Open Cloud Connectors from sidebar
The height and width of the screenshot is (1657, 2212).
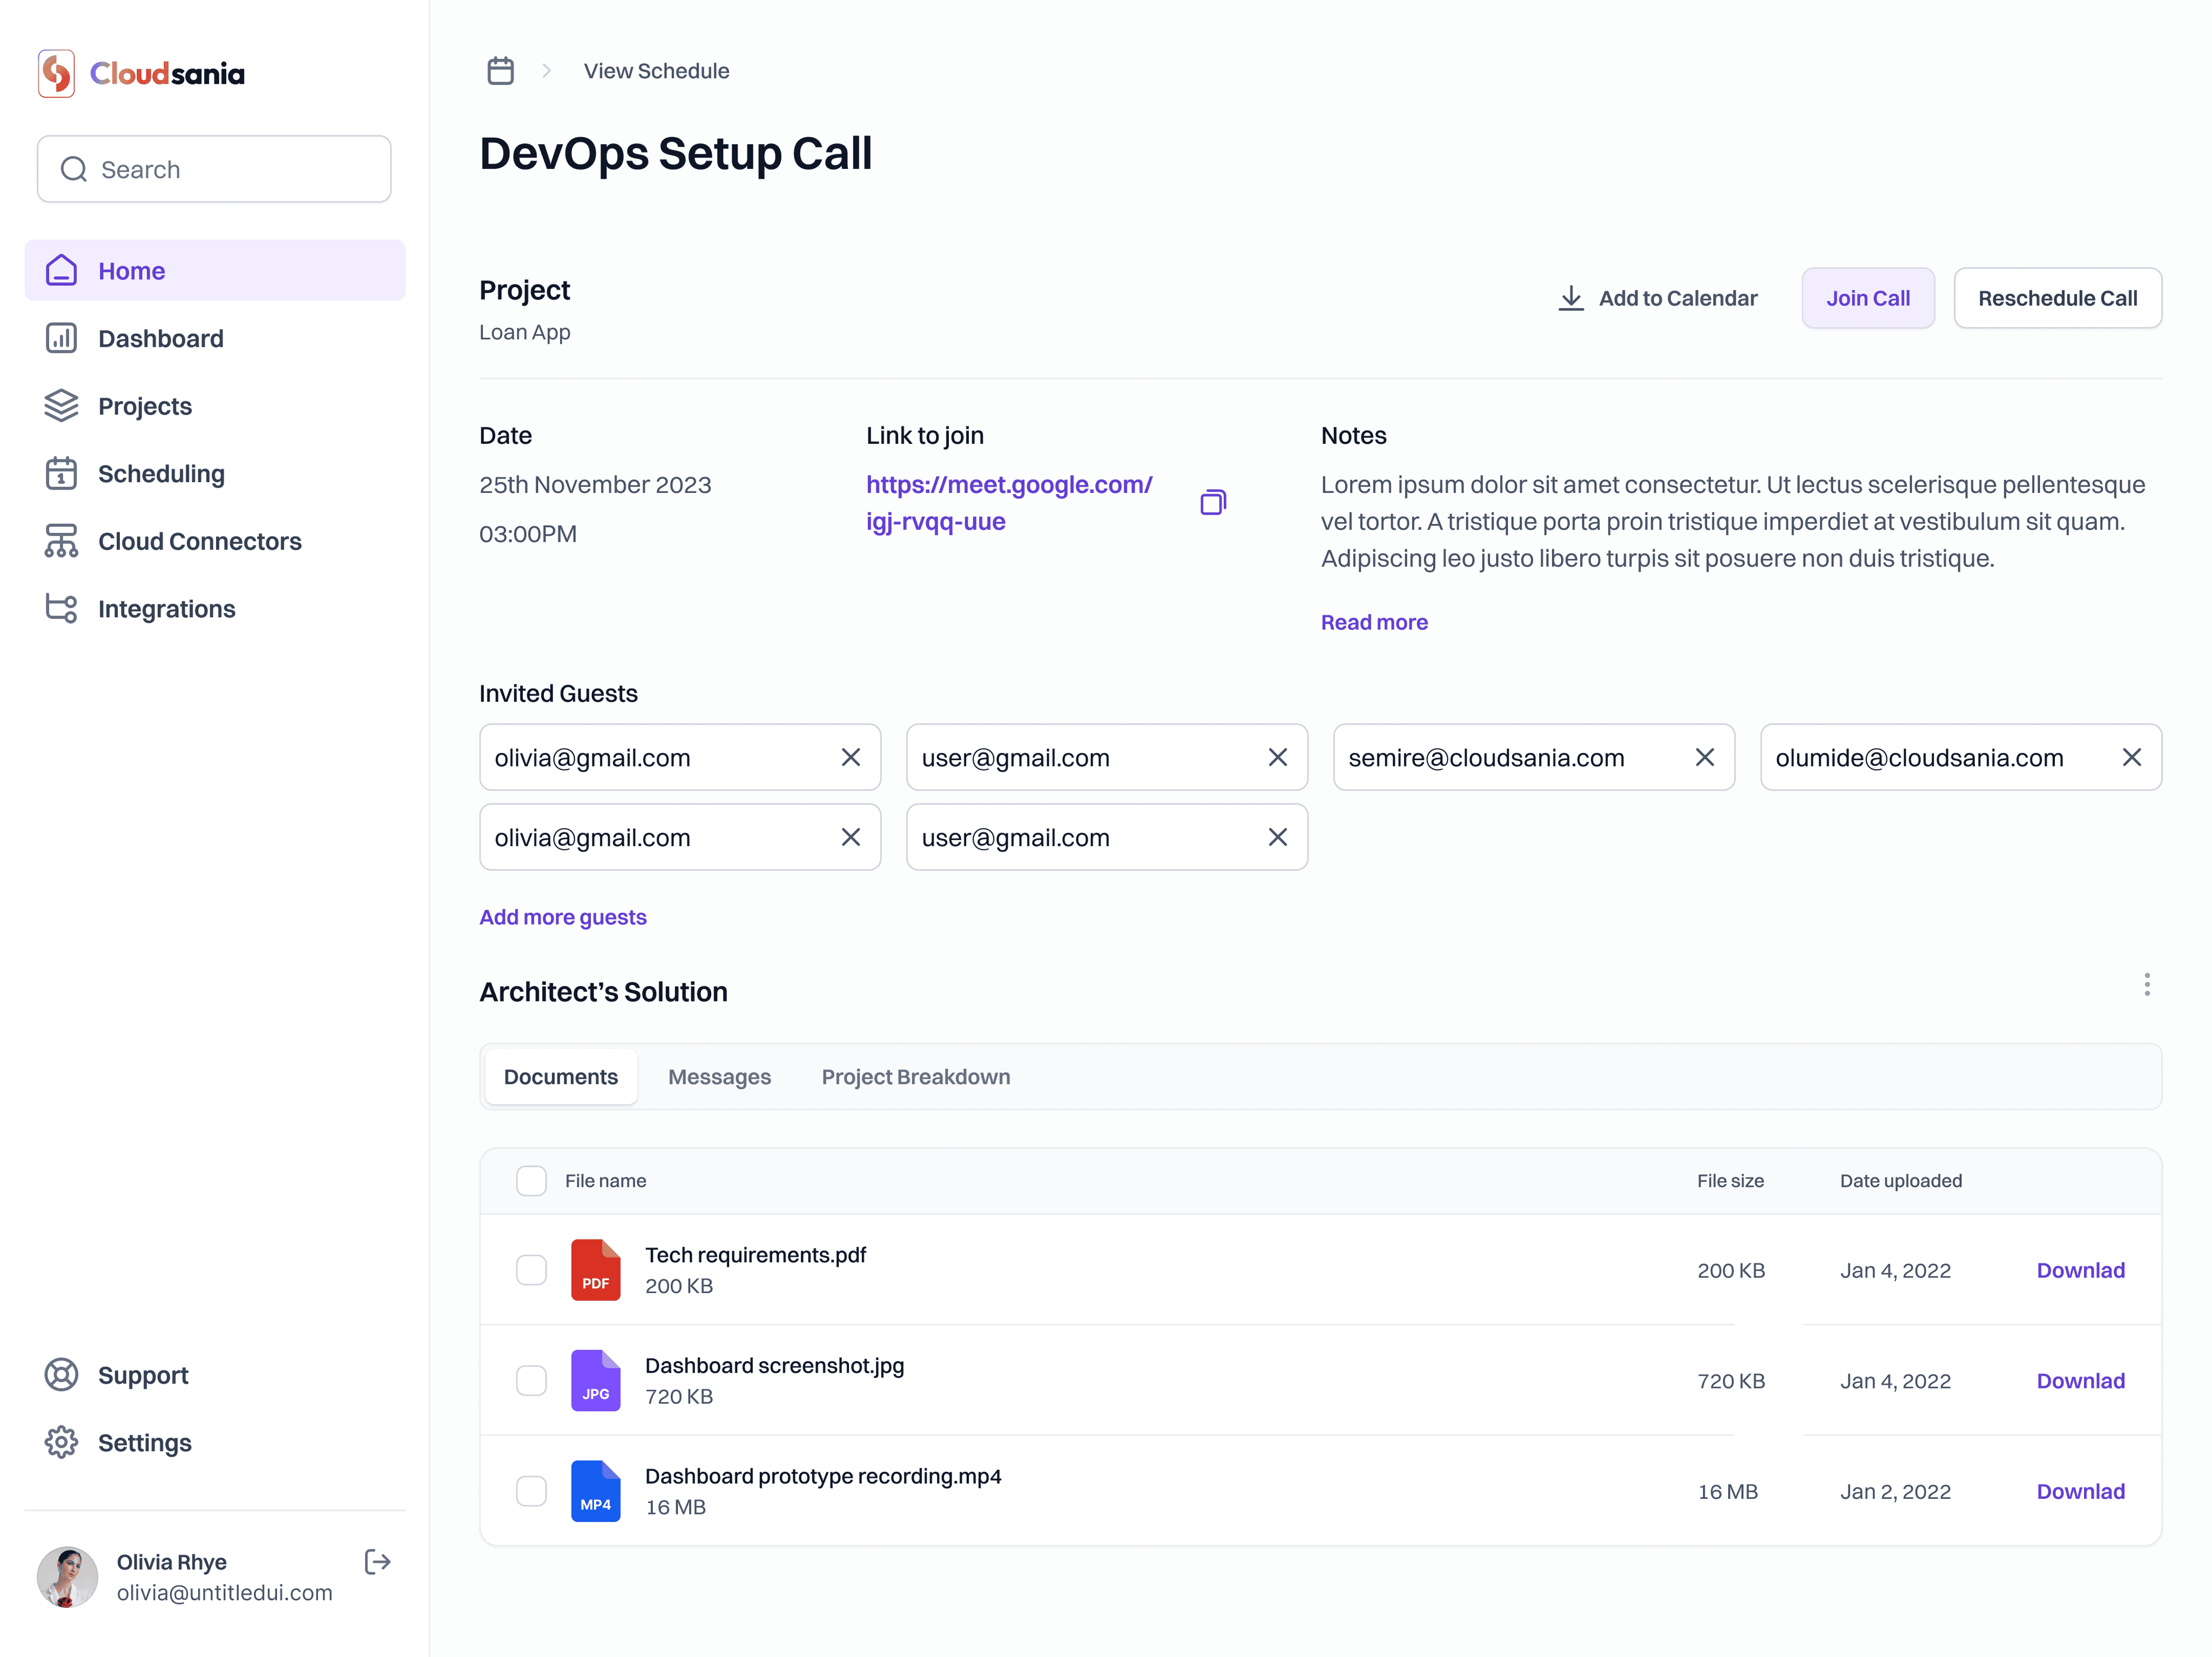[x=199, y=541]
